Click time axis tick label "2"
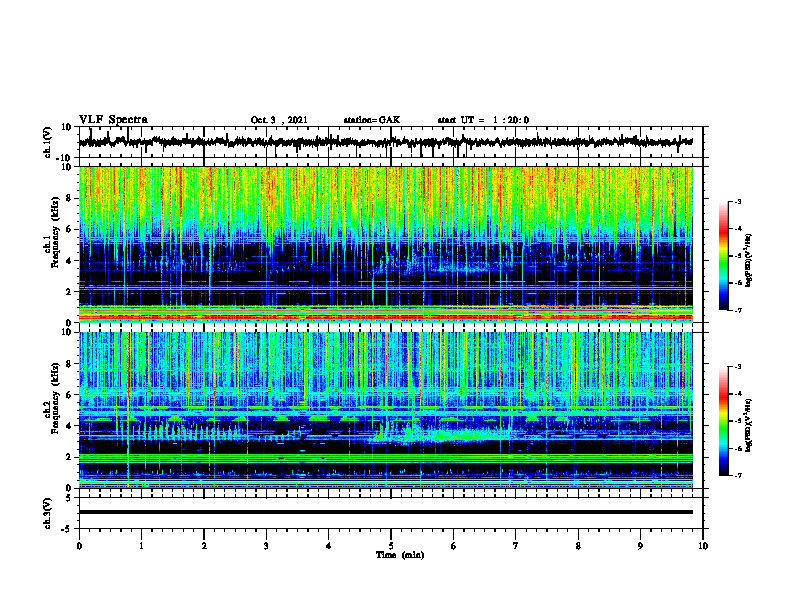The width and height of the screenshot is (792, 612). tap(204, 546)
